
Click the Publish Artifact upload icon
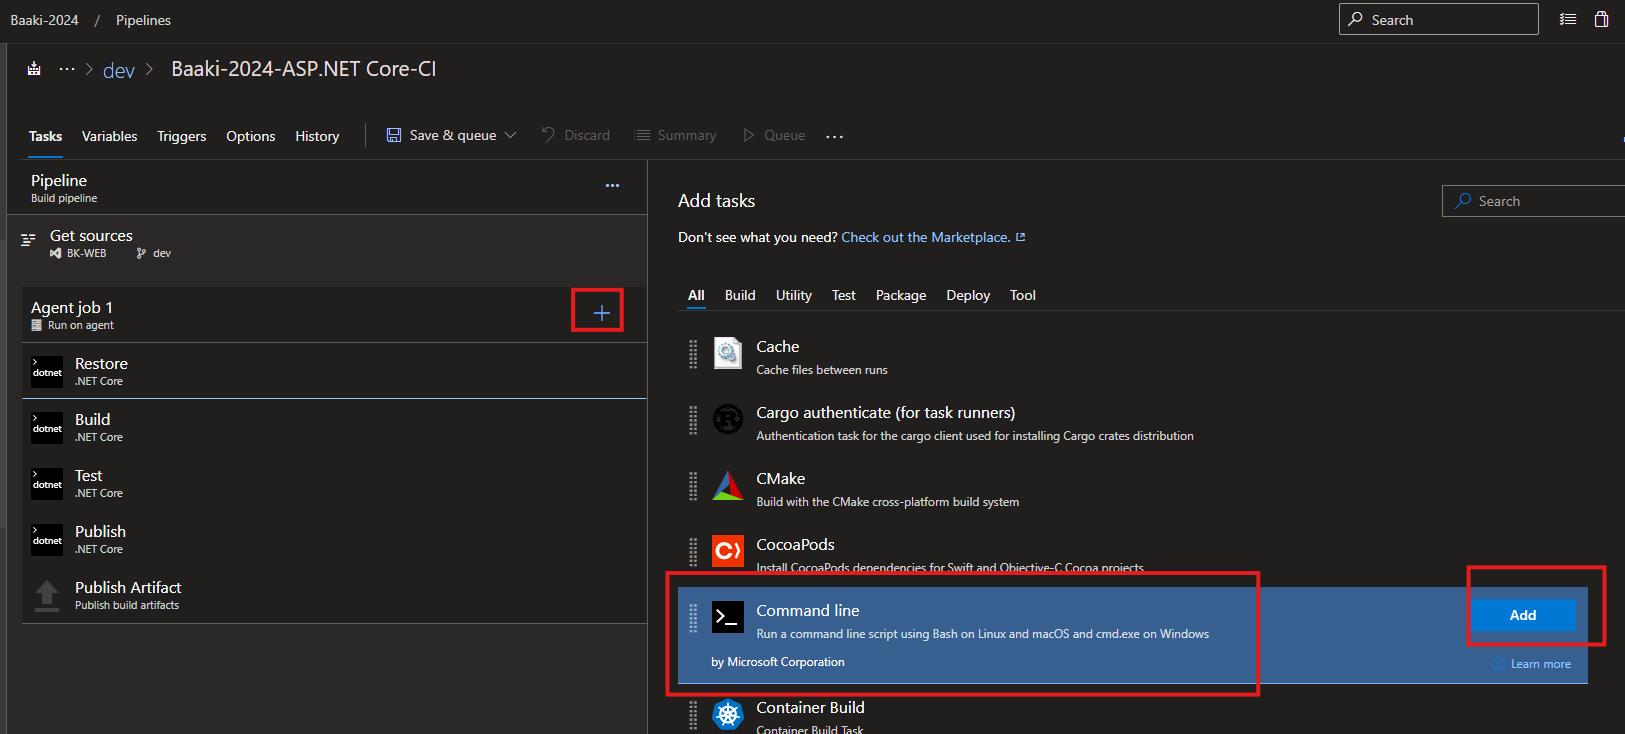tap(47, 596)
